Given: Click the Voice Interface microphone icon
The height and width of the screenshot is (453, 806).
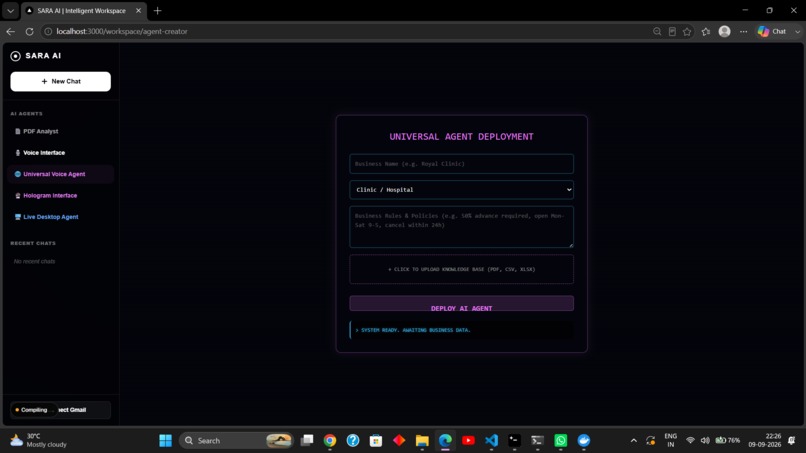Looking at the screenshot, I should click(x=17, y=153).
